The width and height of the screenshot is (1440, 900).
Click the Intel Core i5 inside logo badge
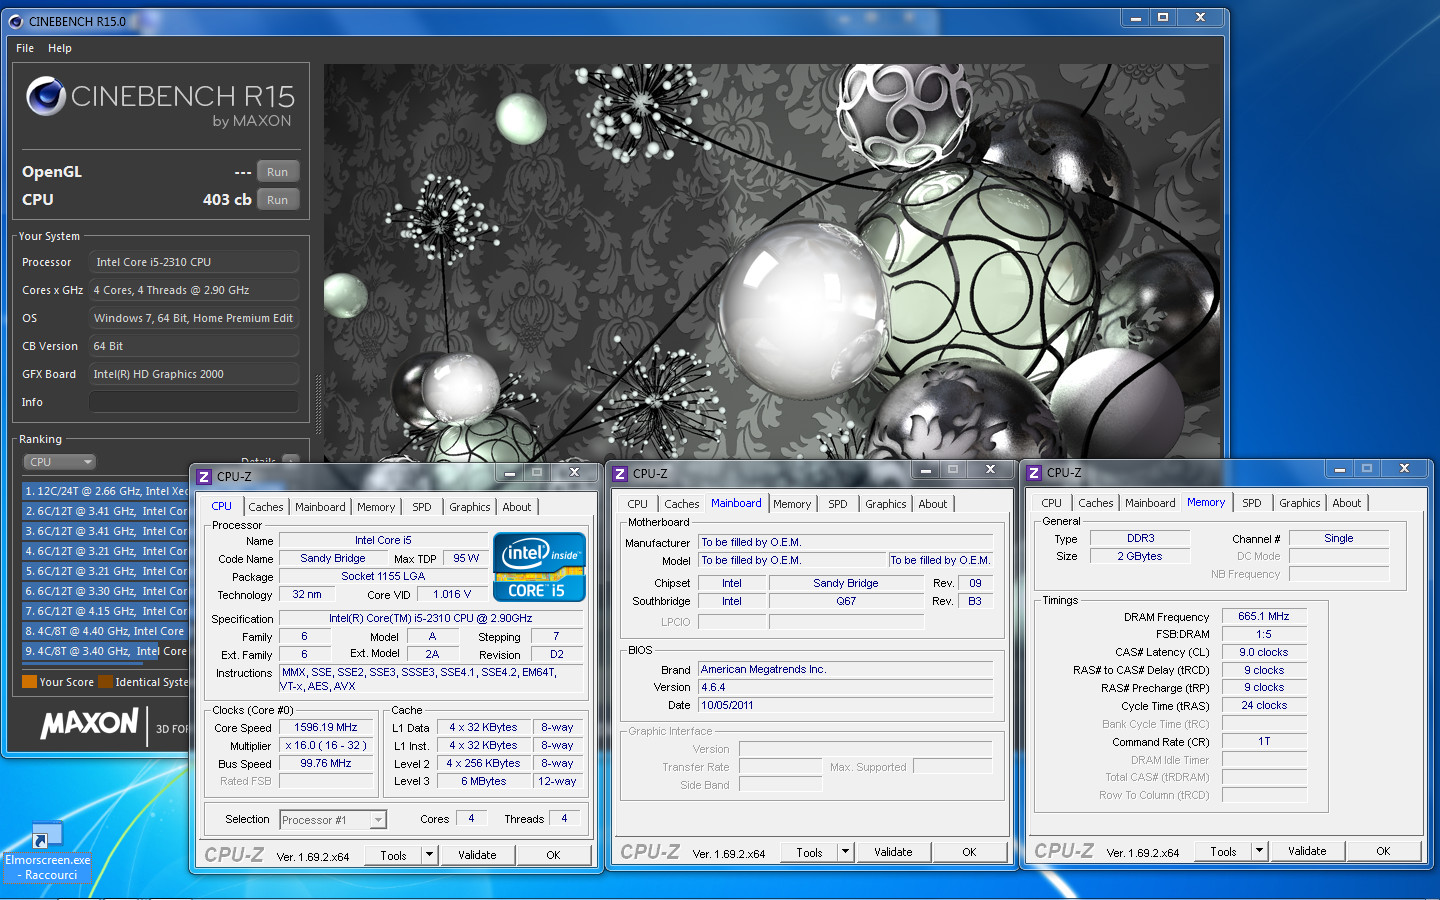(539, 567)
